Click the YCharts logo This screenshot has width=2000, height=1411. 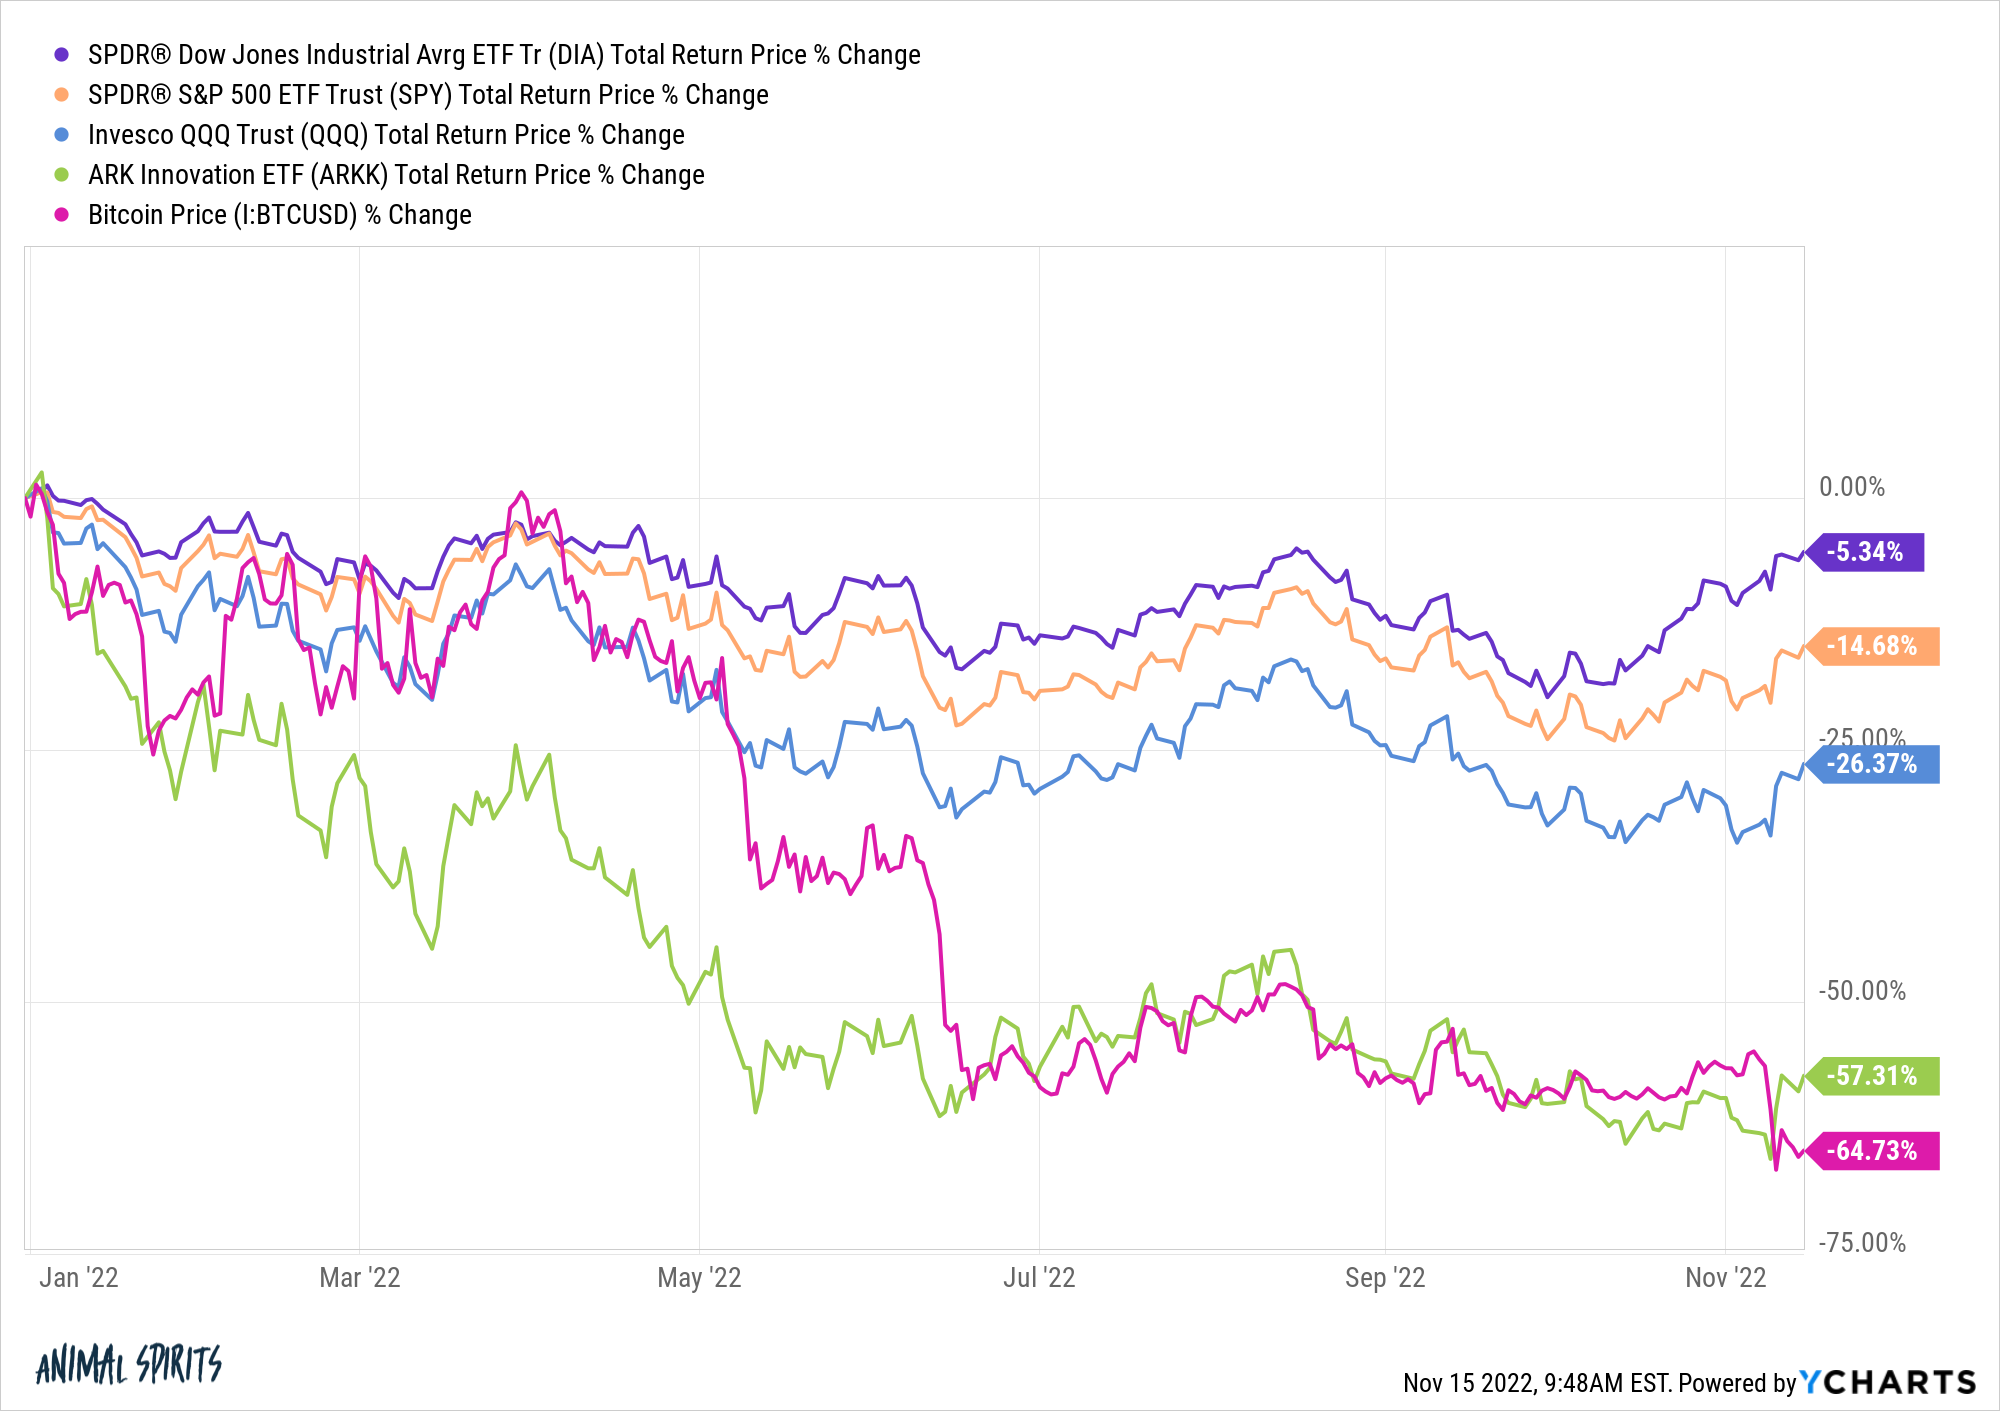(1888, 1382)
